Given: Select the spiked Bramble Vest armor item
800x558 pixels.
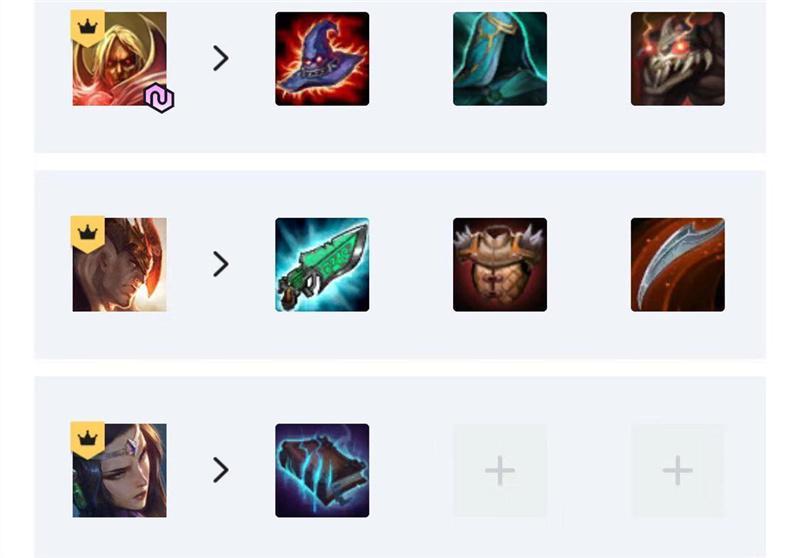Looking at the screenshot, I should pyautogui.click(x=500, y=265).
